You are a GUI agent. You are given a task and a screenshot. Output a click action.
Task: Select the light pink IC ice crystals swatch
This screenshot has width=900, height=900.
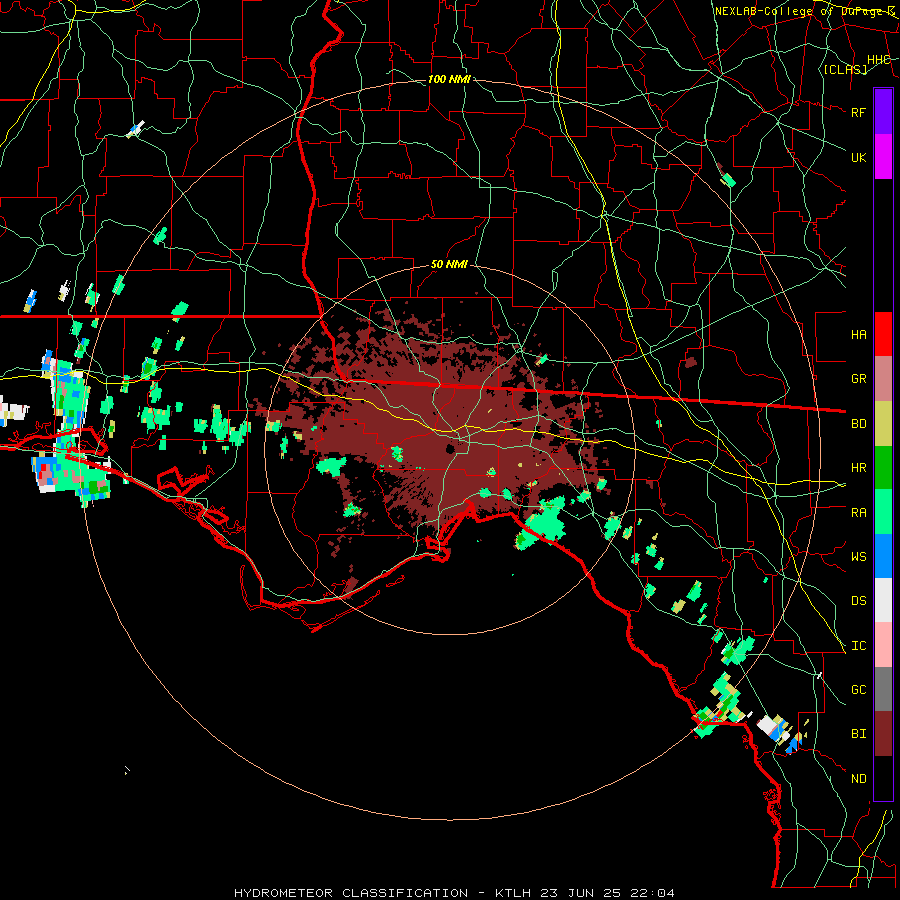coord(883,645)
